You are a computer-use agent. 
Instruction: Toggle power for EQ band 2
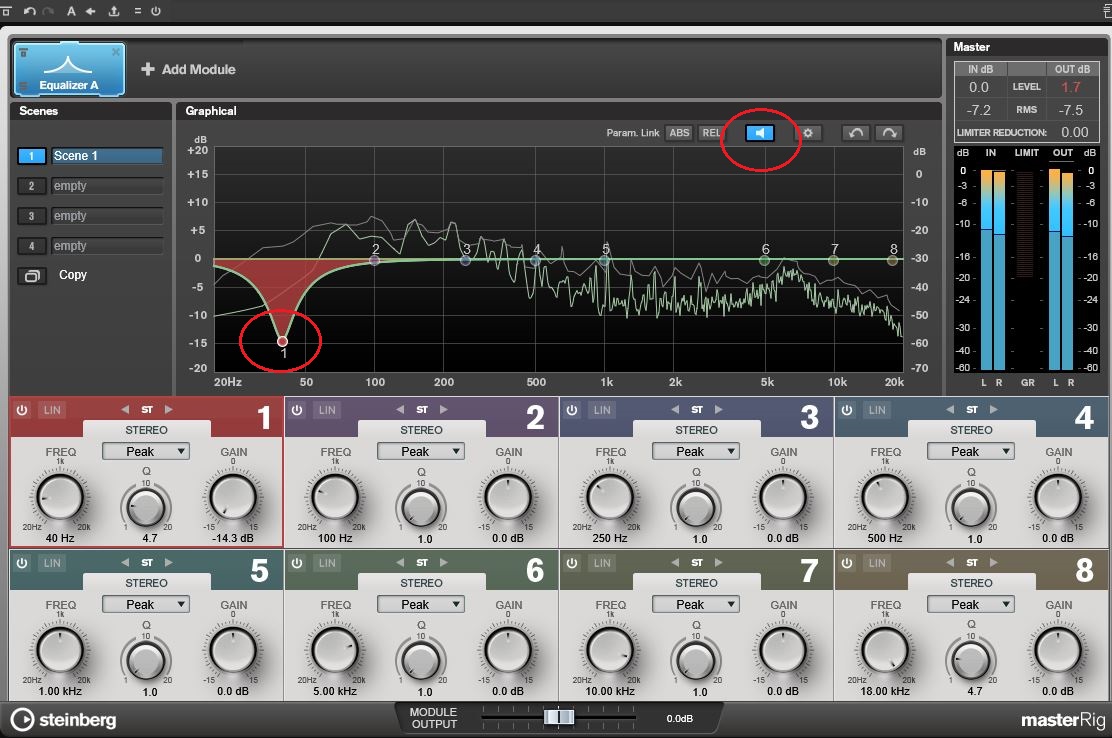[297, 410]
